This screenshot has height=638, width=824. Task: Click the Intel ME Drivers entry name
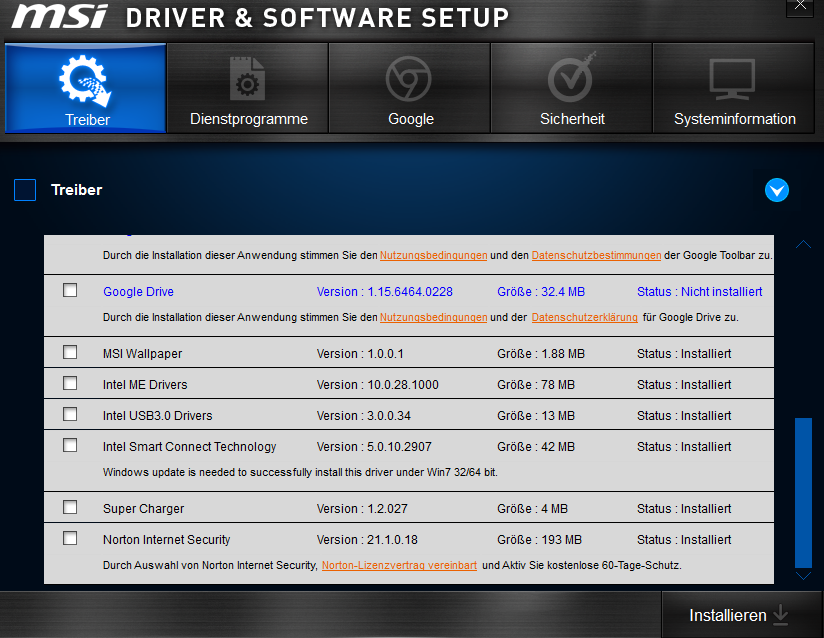(145, 385)
